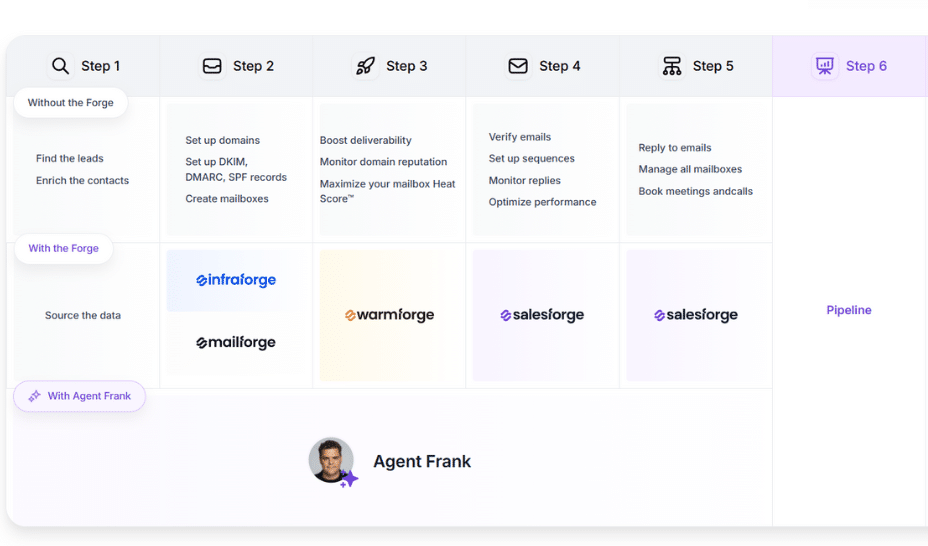The width and height of the screenshot is (928, 546).
Task: Click the Set up domains text
Action: click(223, 140)
